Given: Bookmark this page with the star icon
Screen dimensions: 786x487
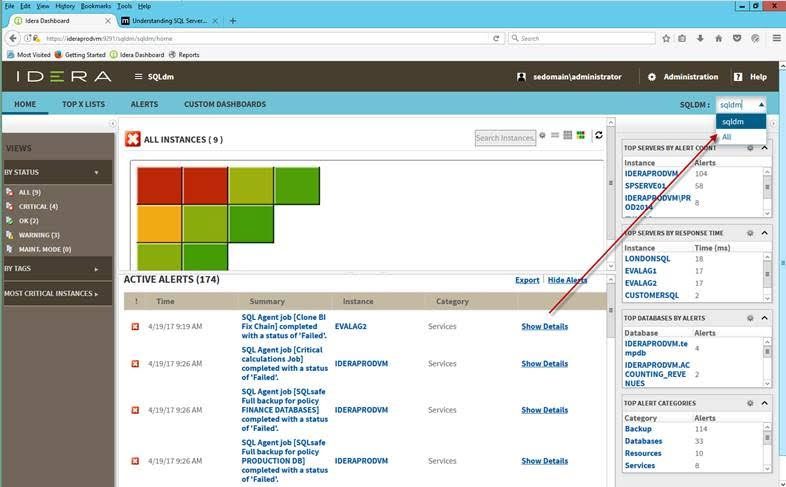Looking at the screenshot, I should 666,38.
